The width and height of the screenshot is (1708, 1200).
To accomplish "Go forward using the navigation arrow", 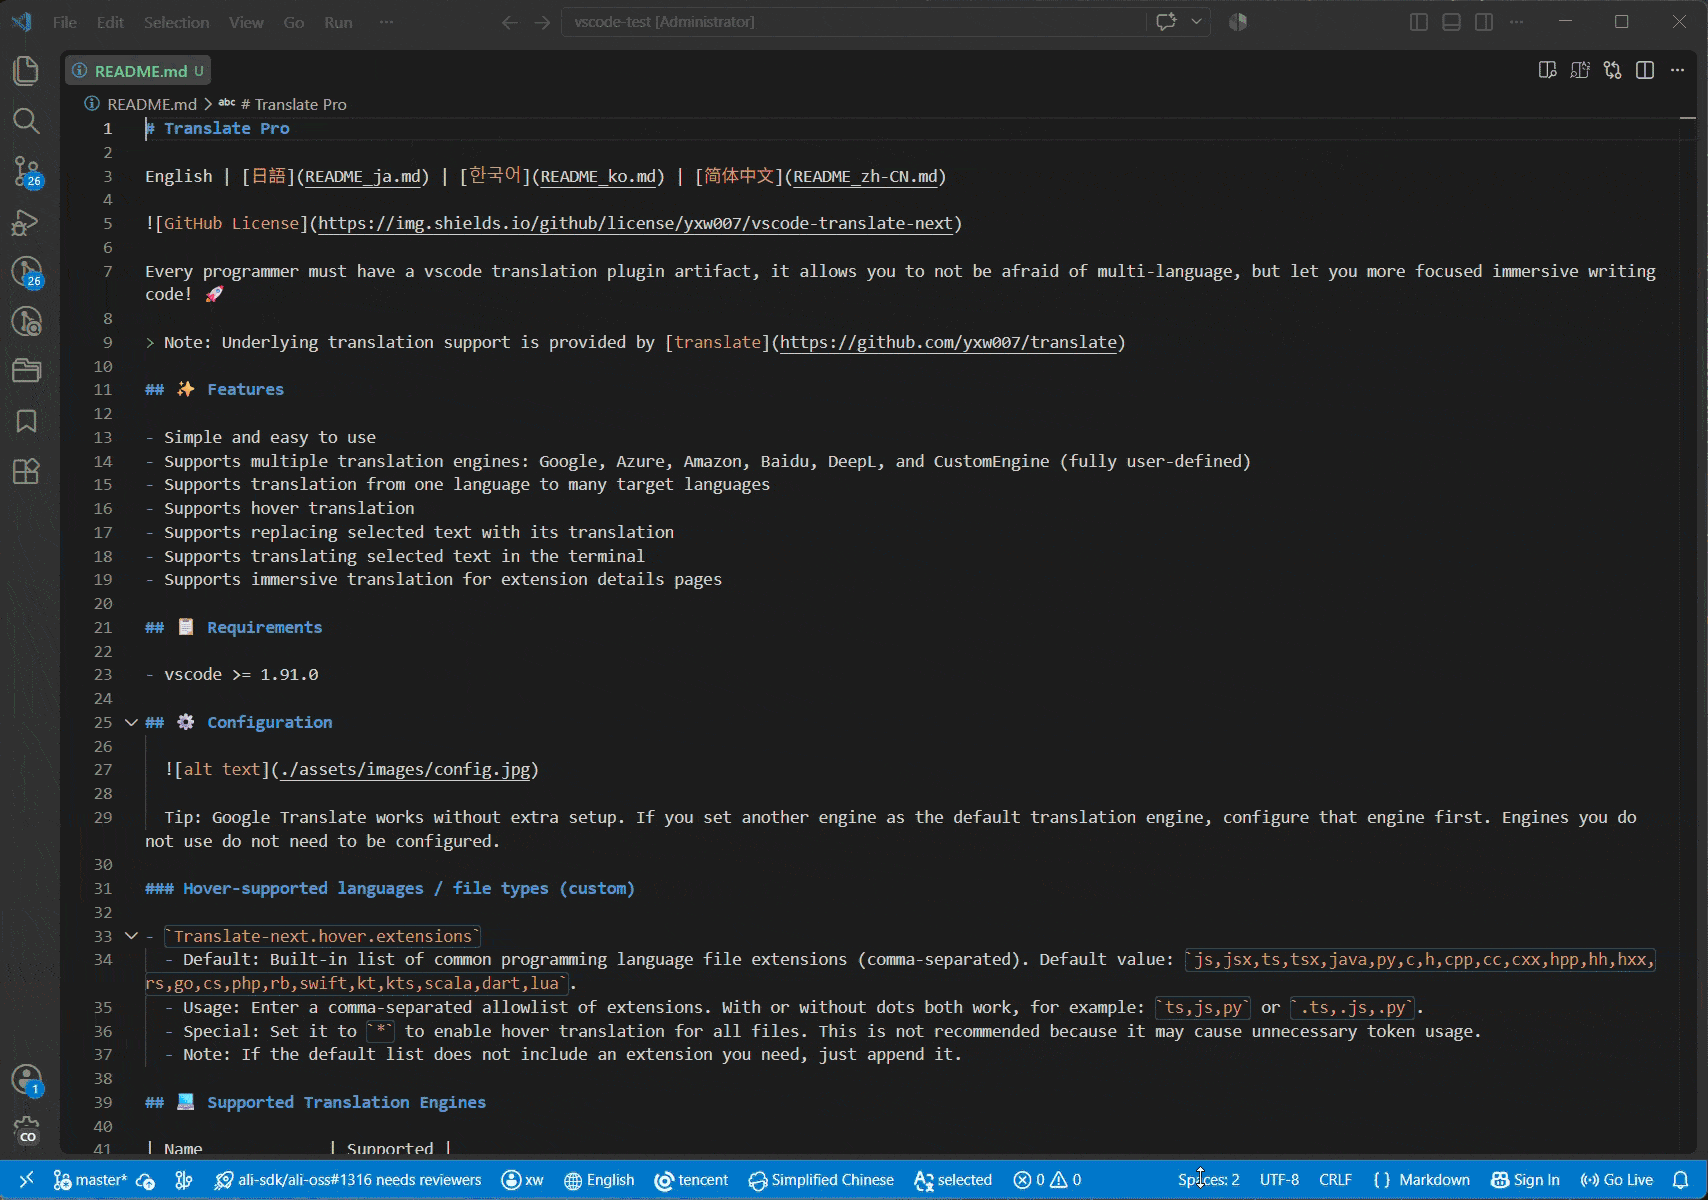I will click(542, 22).
